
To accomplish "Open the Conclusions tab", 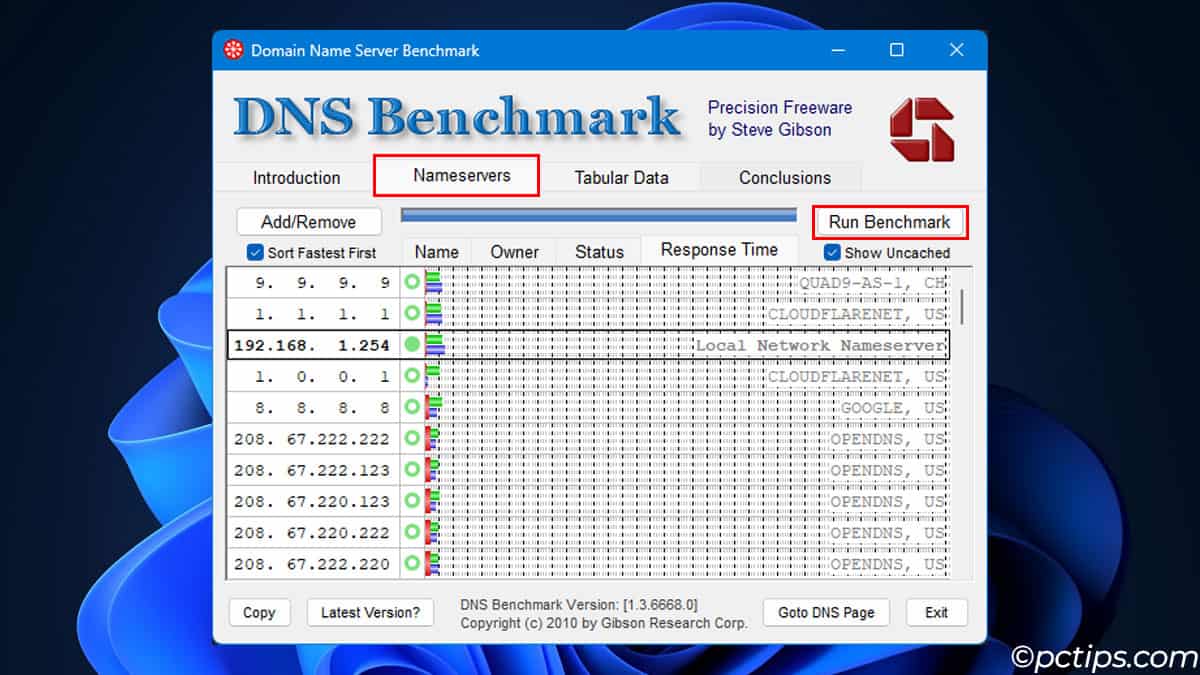I will 784,177.
